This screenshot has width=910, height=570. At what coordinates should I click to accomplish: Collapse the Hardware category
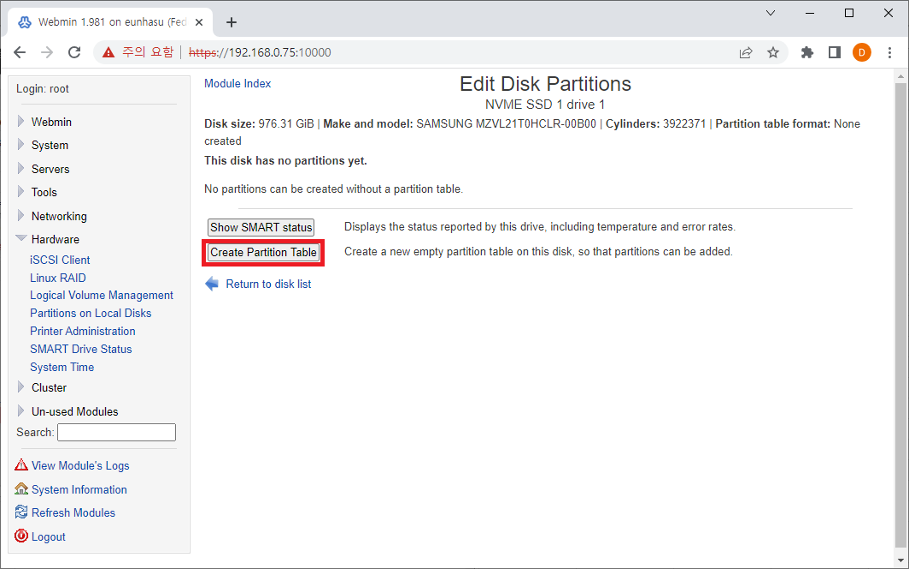[54, 239]
